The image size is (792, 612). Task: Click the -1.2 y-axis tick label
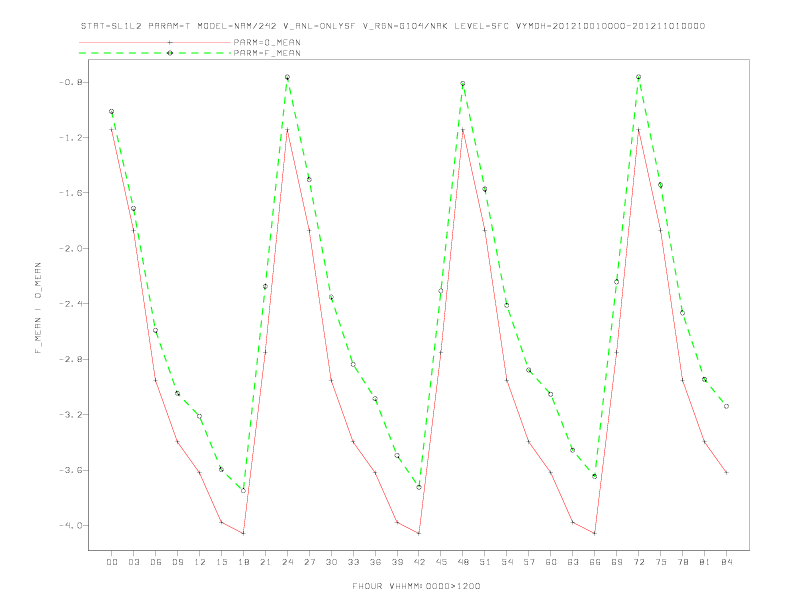coord(70,137)
